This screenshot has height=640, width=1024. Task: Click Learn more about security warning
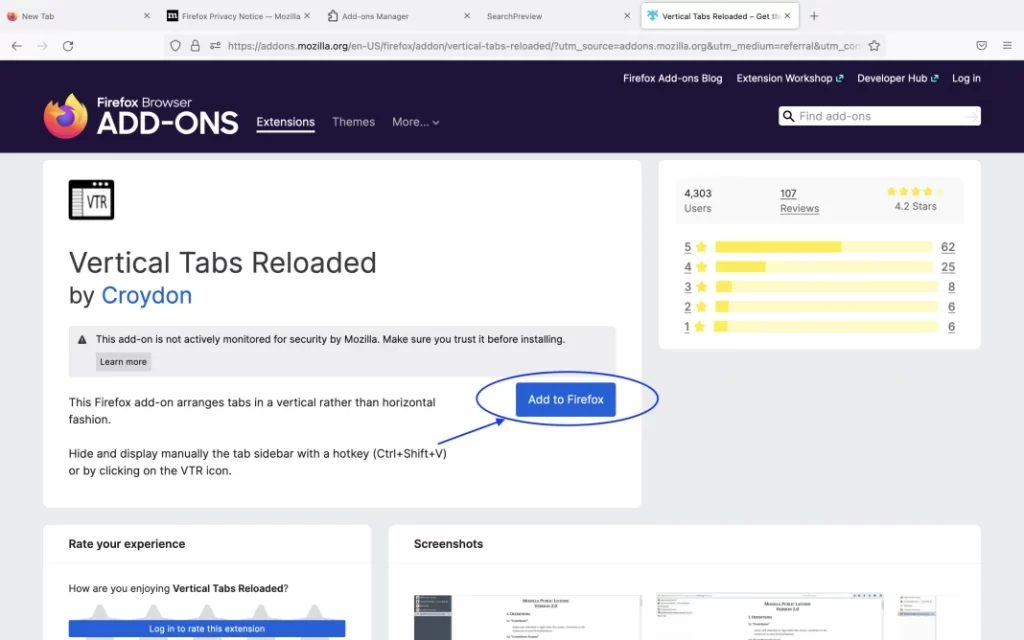point(123,362)
